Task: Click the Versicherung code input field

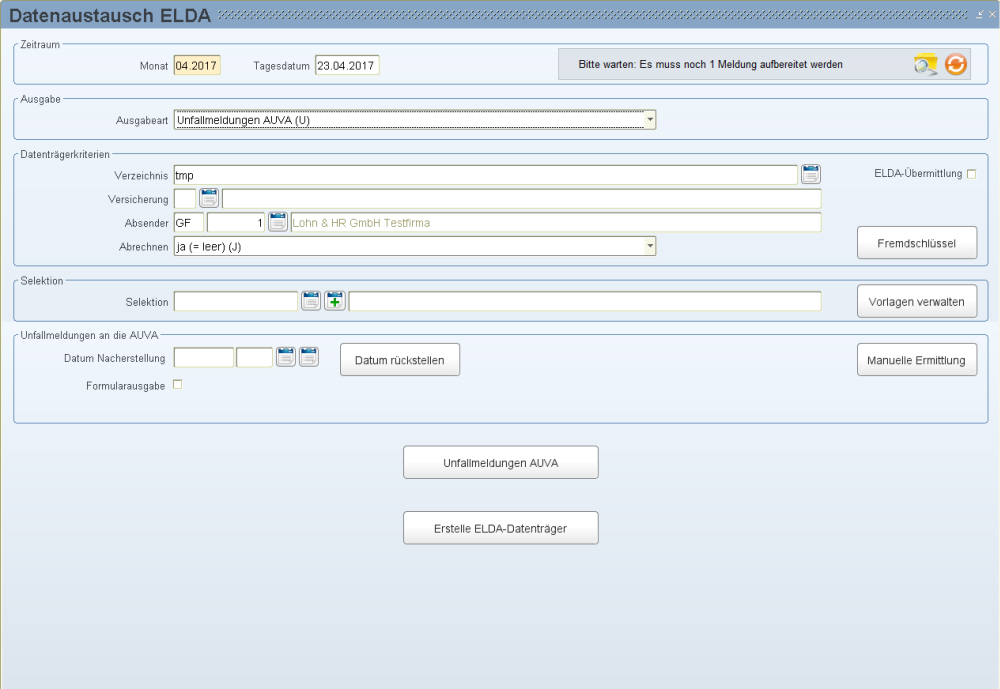Action: click(185, 199)
